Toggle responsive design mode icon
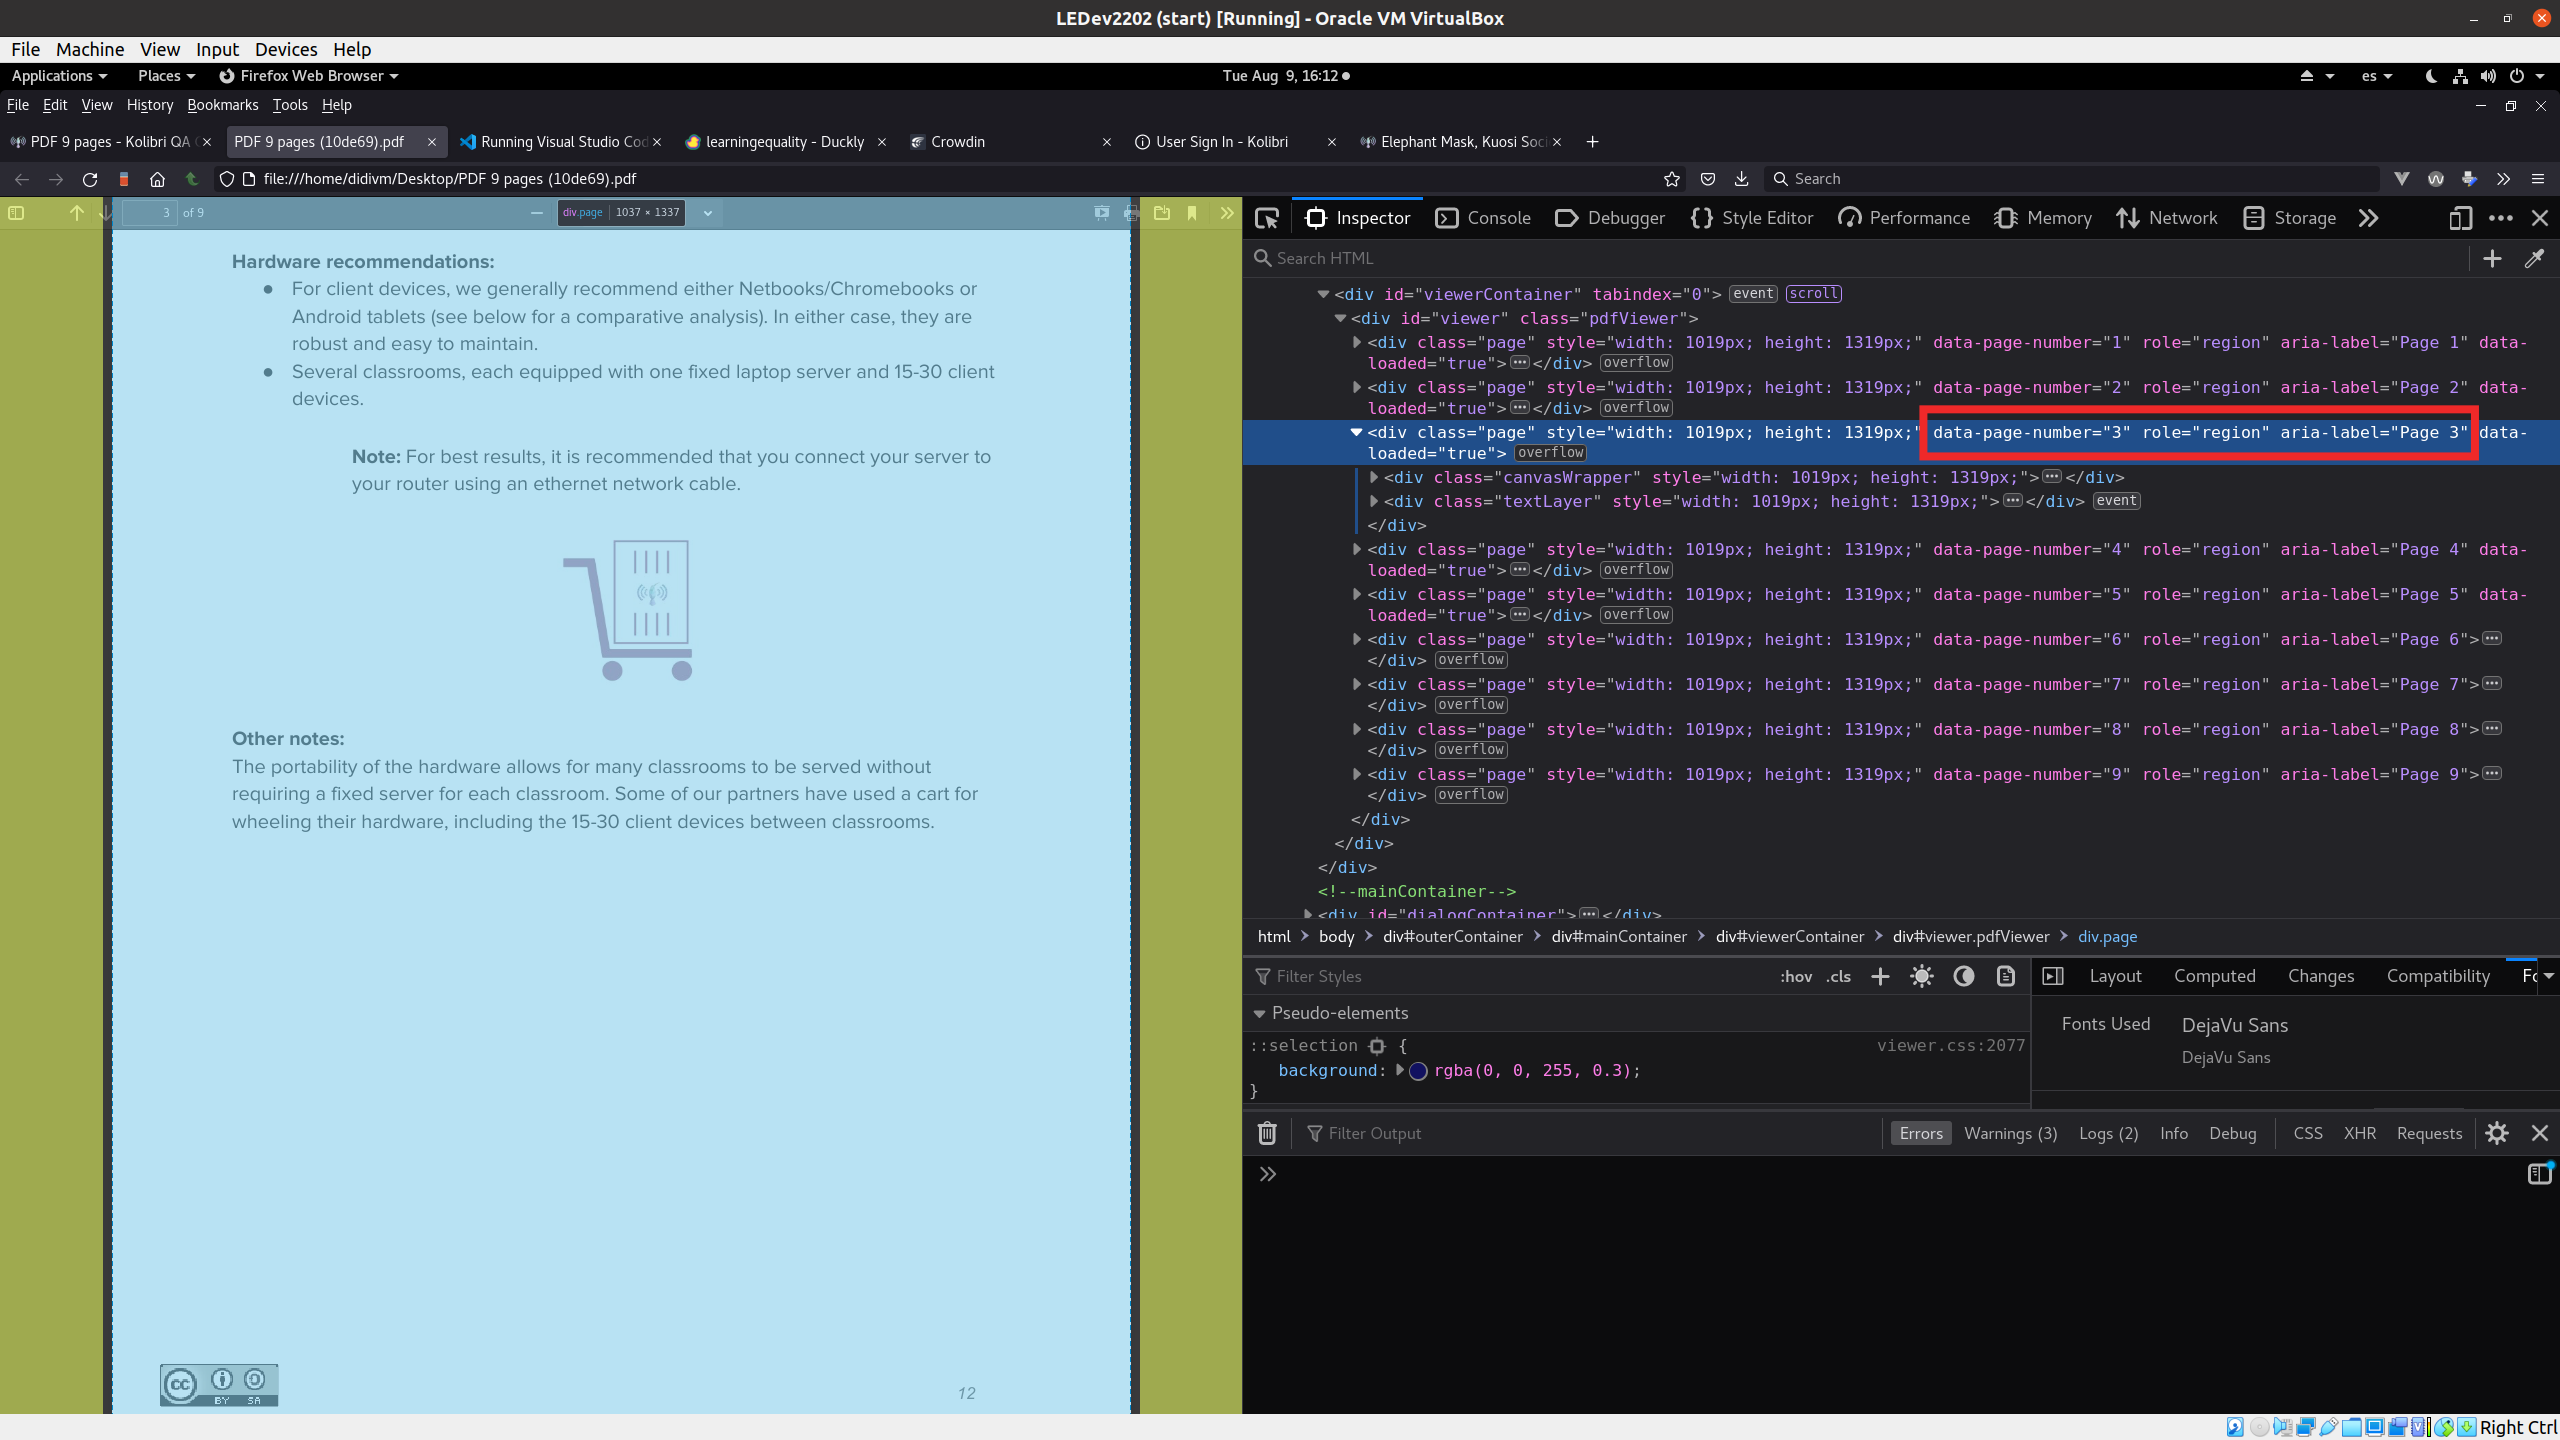The height and width of the screenshot is (1440, 2560). [2460, 218]
